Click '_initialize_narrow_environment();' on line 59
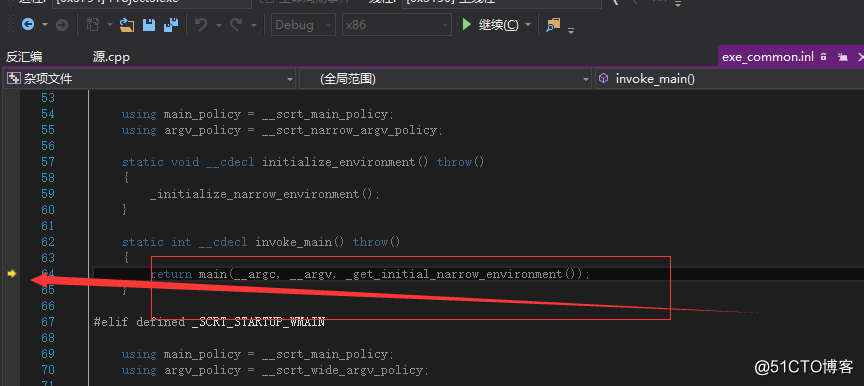 264,194
